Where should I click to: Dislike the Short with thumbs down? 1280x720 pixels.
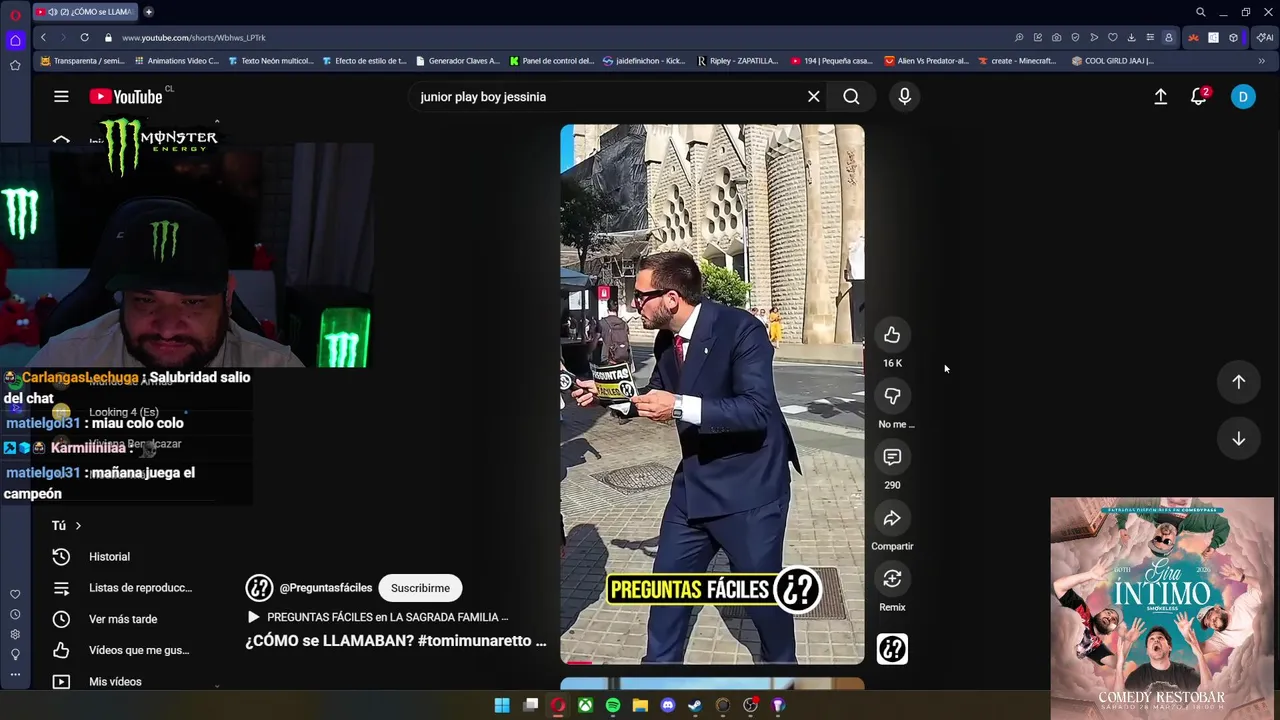pyautogui.click(x=892, y=396)
